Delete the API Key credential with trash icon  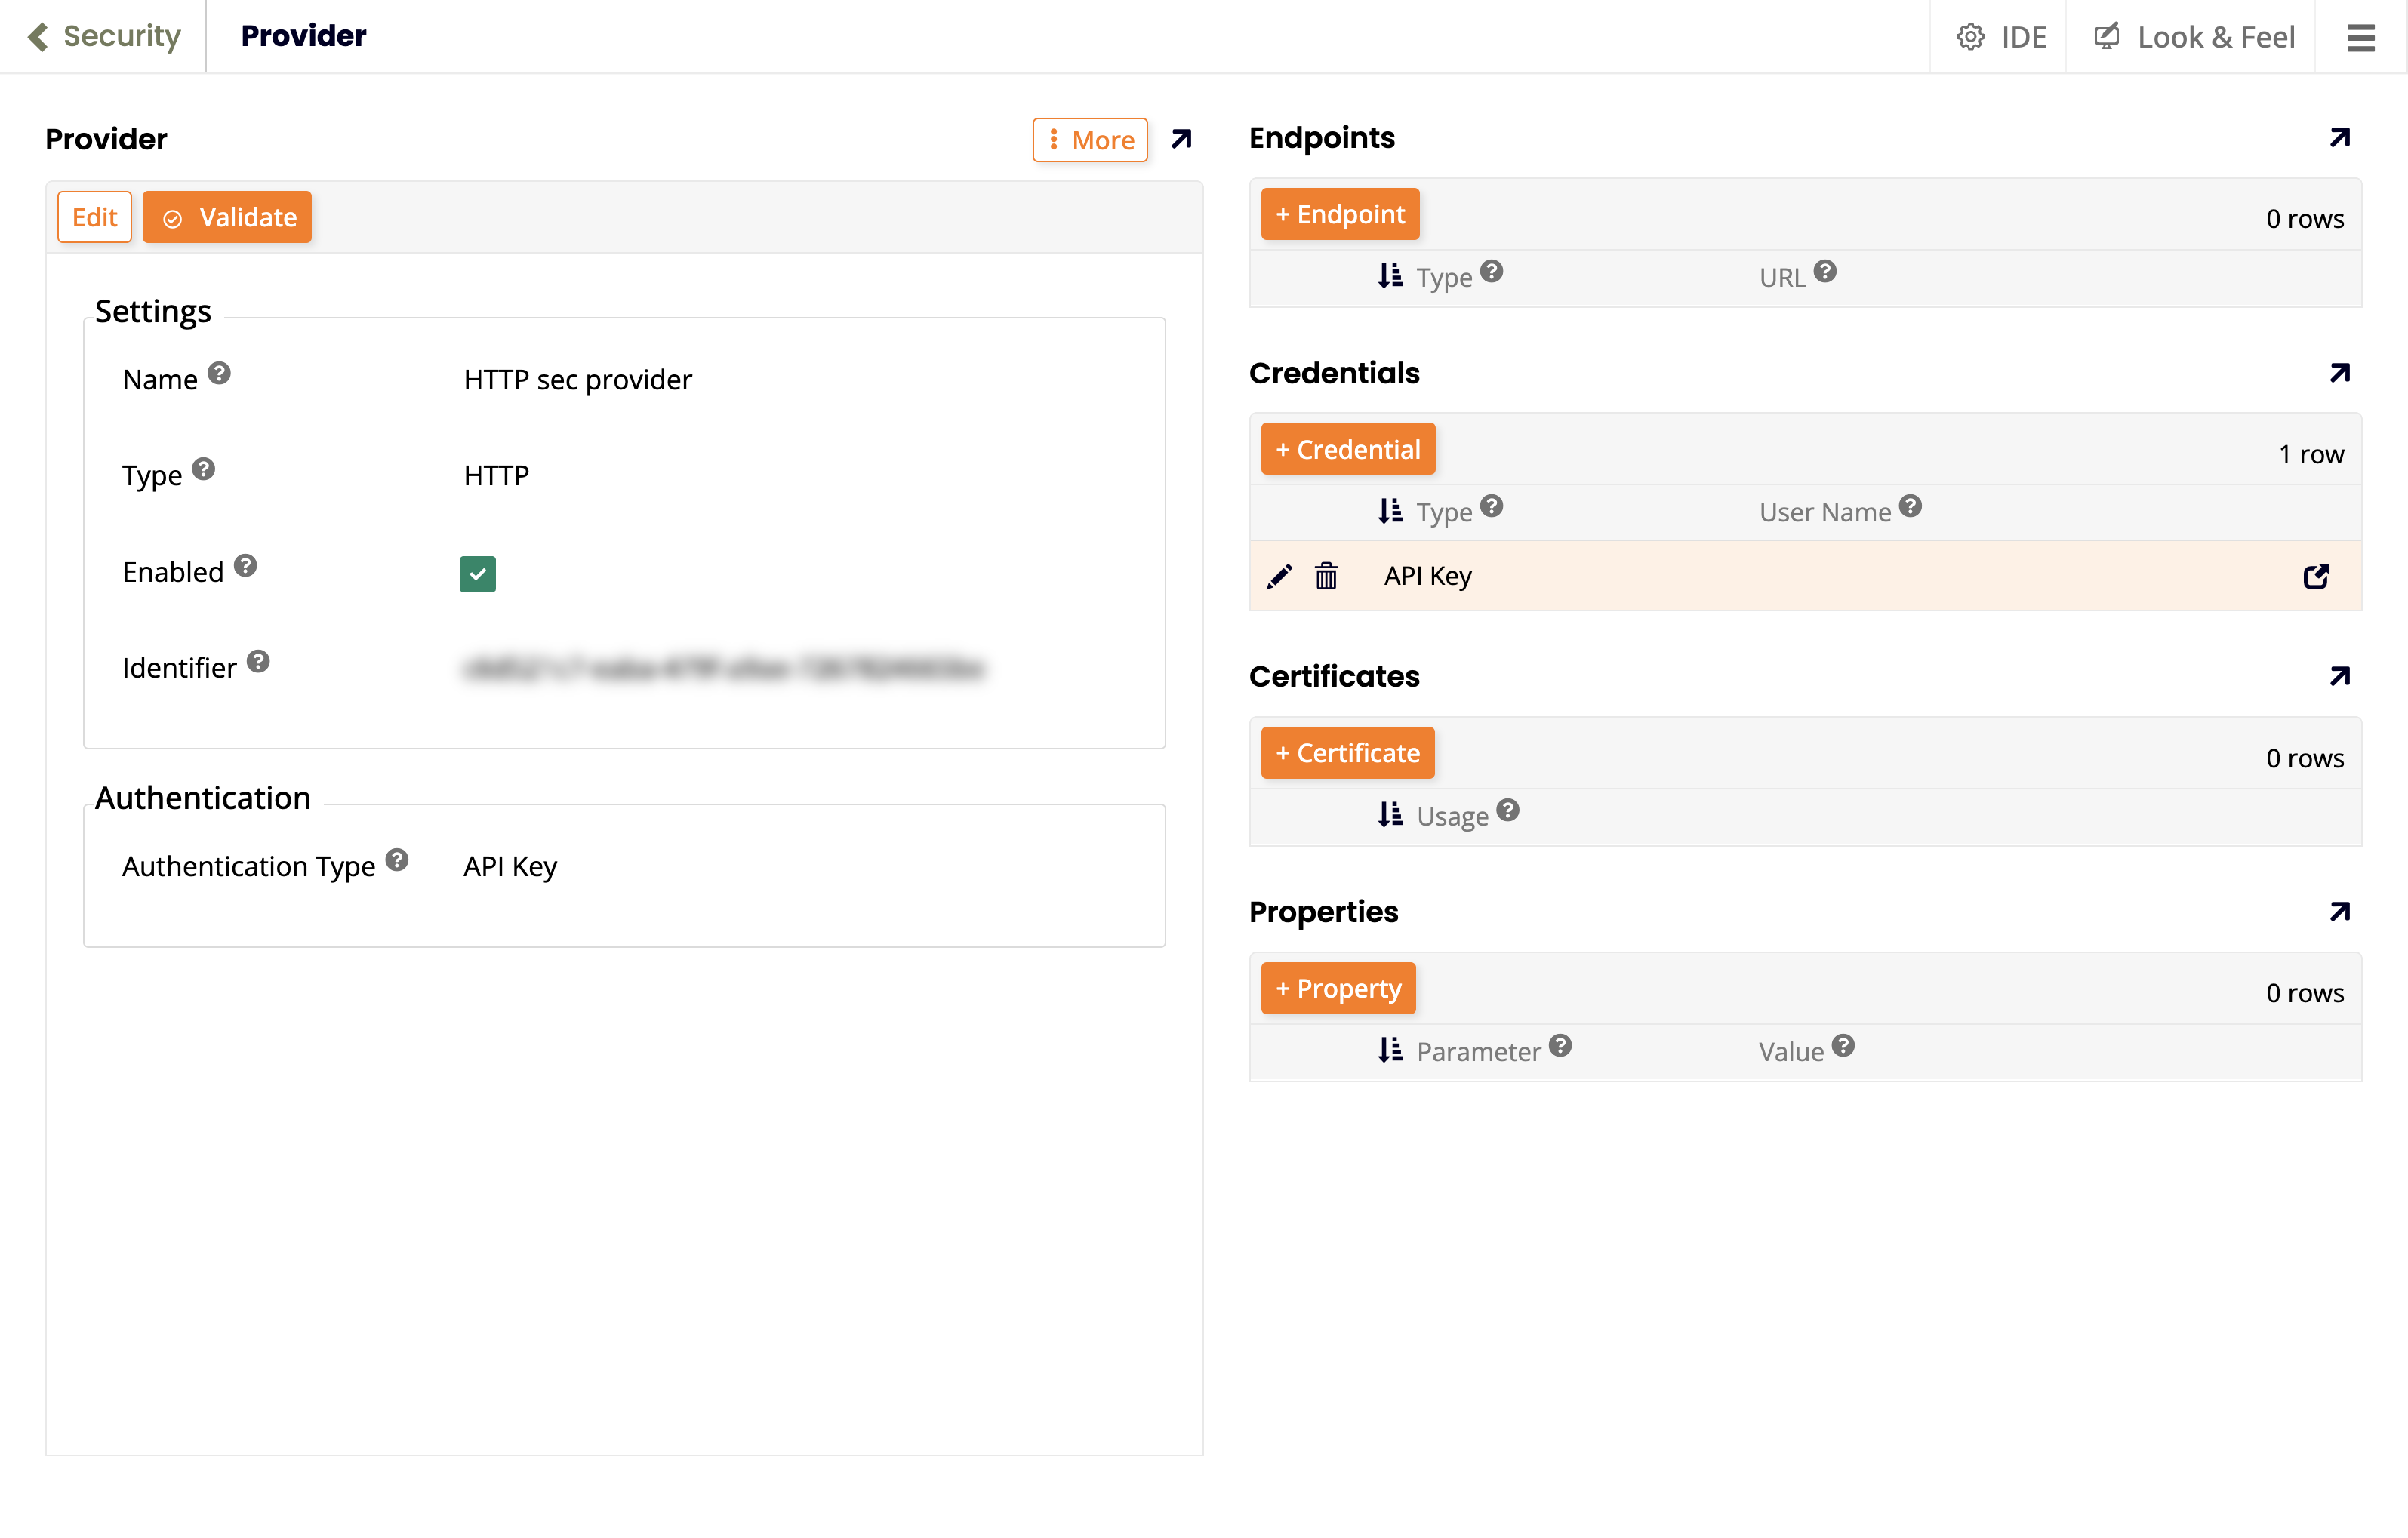[x=1326, y=576]
